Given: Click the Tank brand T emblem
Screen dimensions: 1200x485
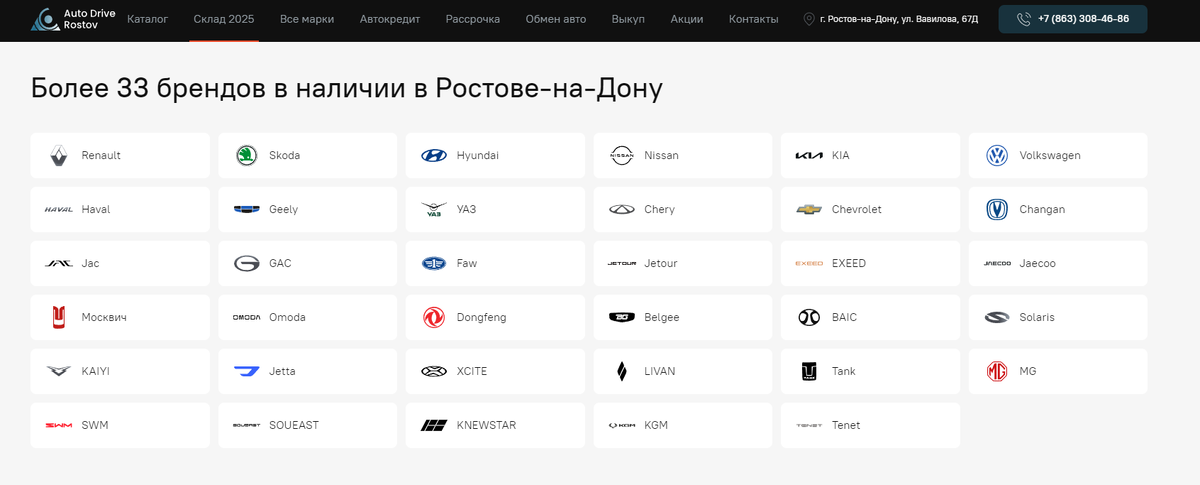Looking at the screenshot, I should point(809,372).
